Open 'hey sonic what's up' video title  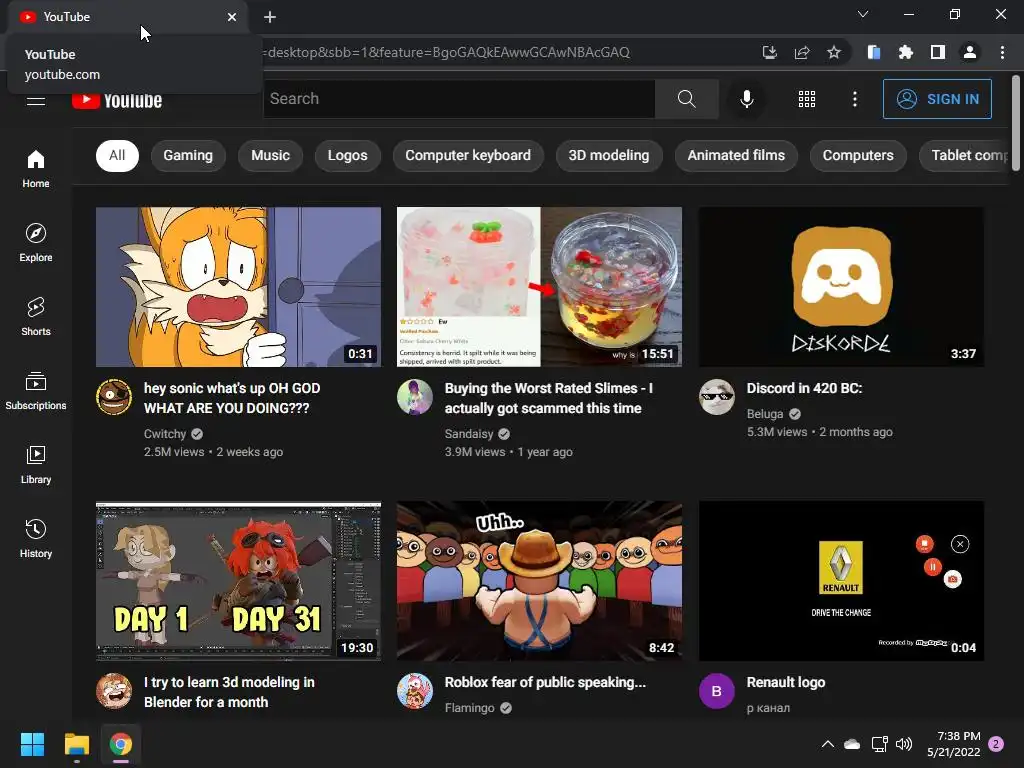pyautogui.click(x=232, y=398)
